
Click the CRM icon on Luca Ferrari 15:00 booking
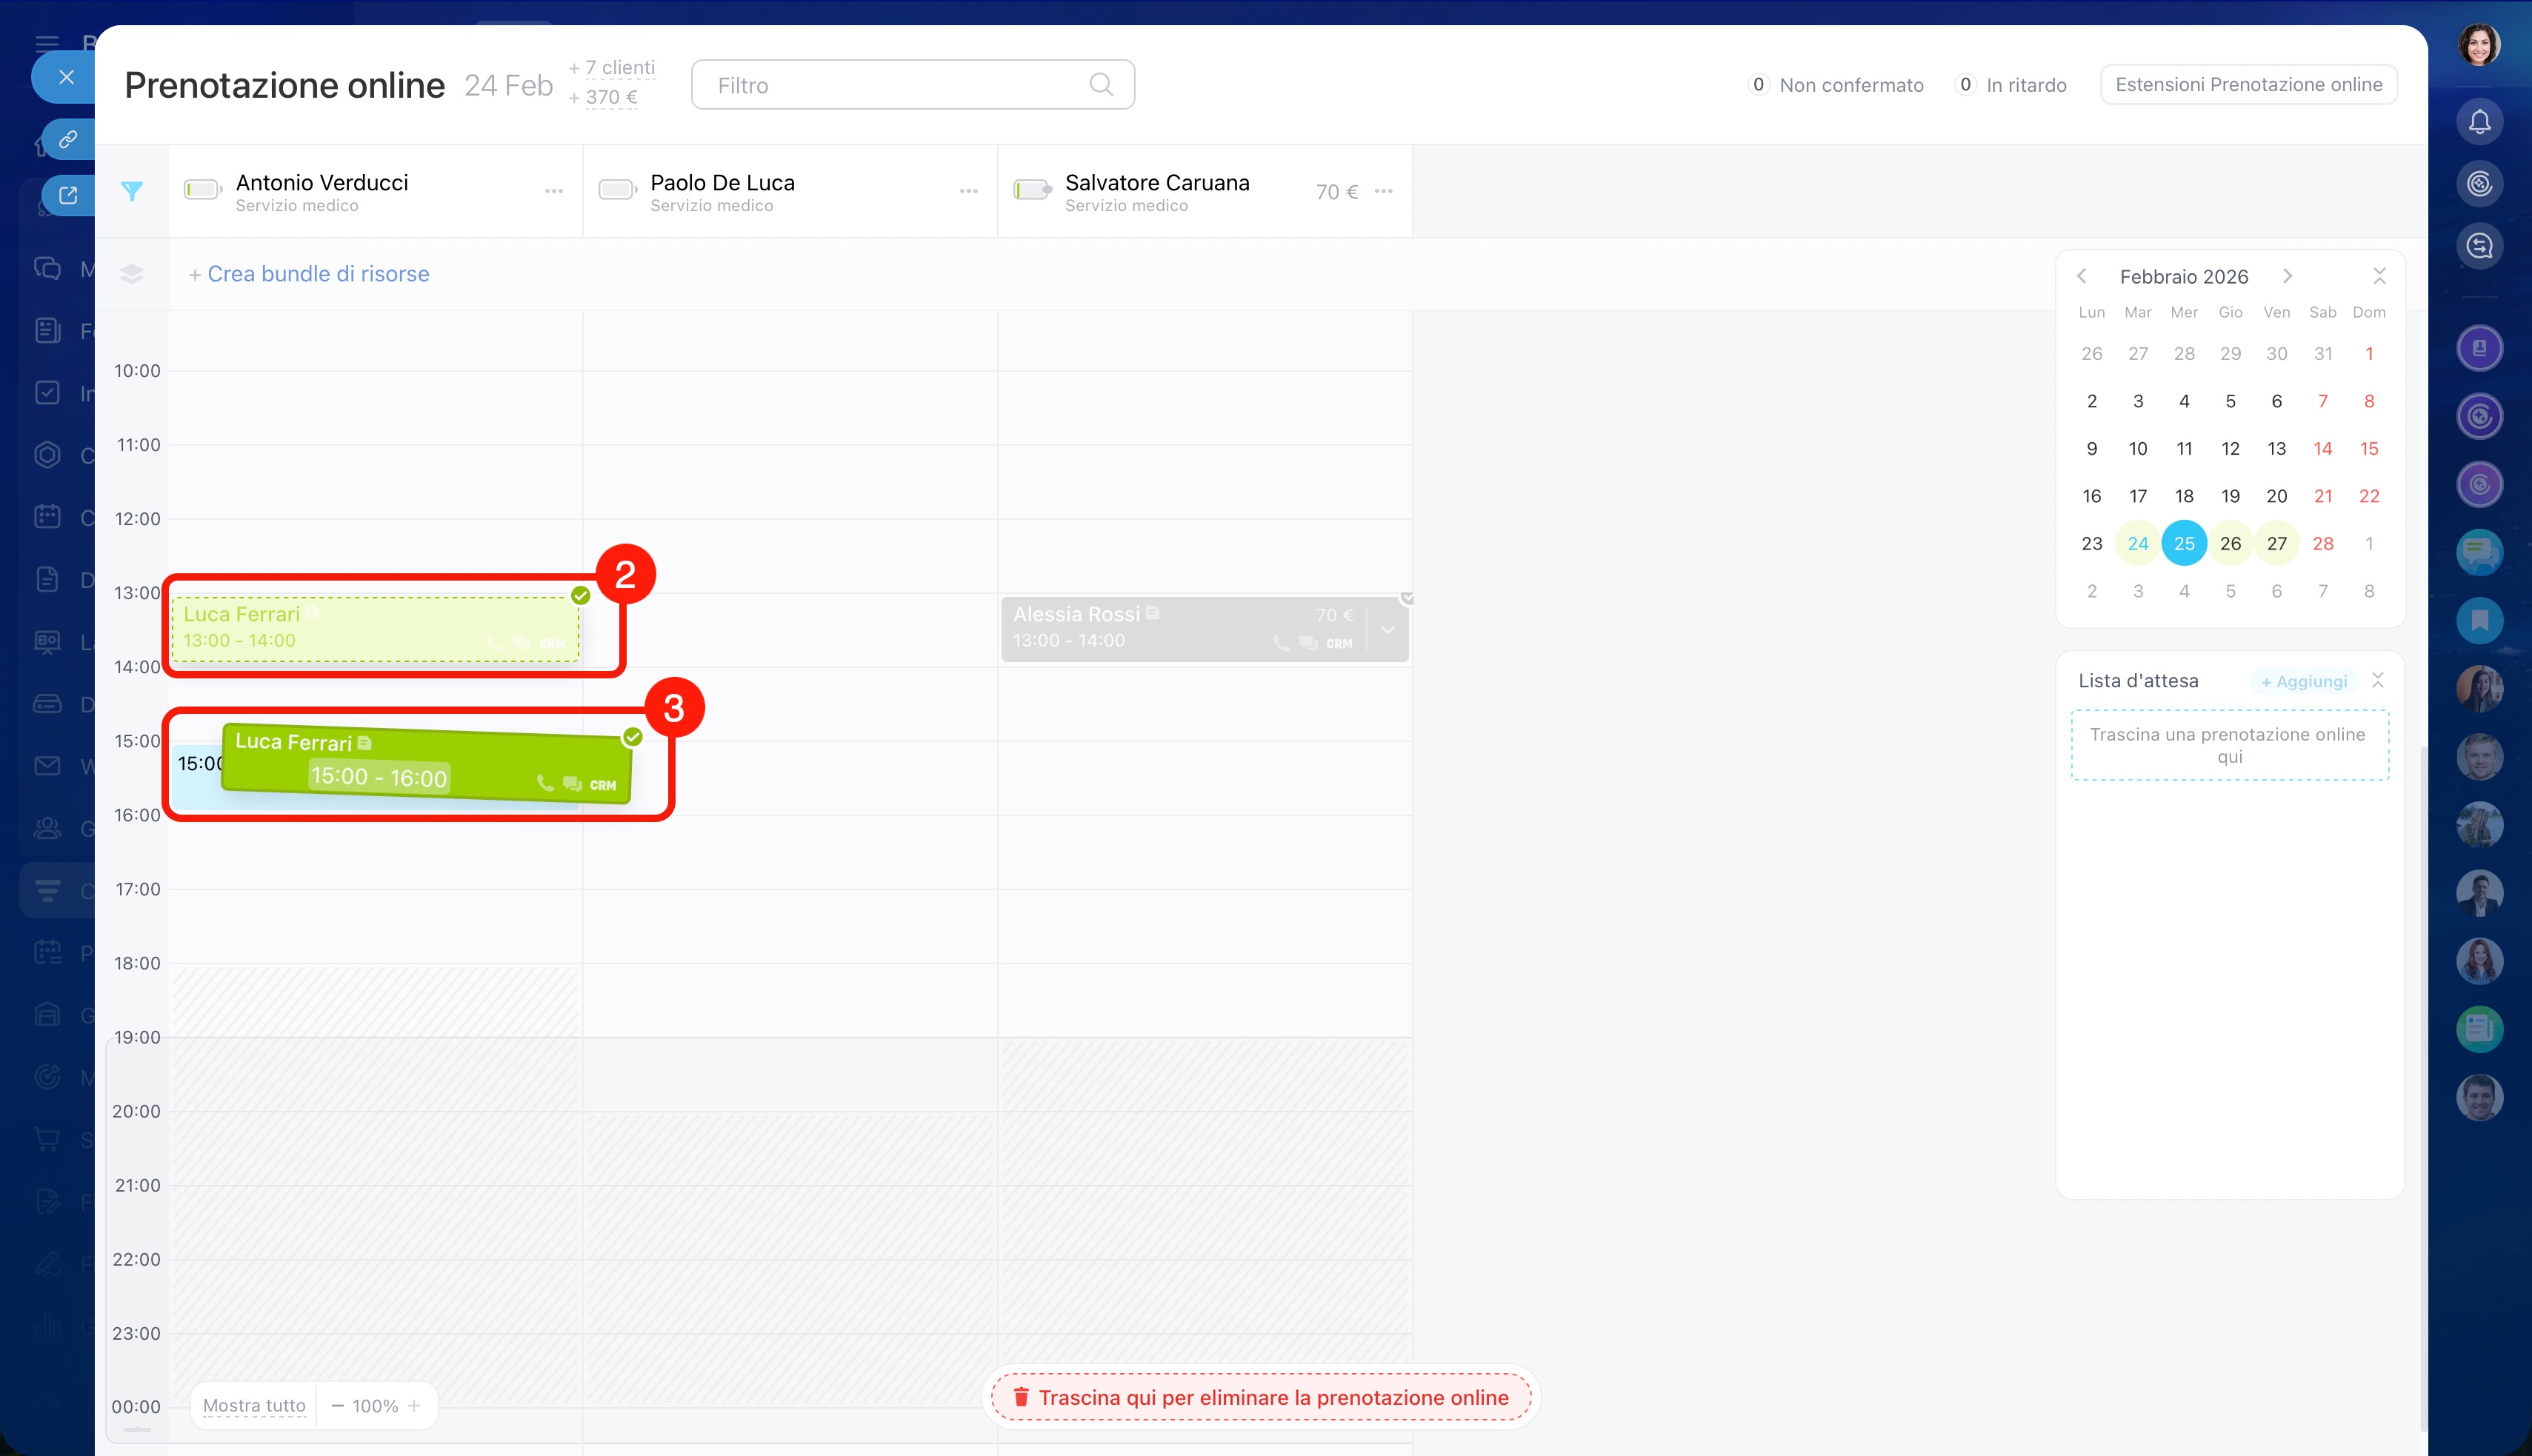tap(602, 785)
